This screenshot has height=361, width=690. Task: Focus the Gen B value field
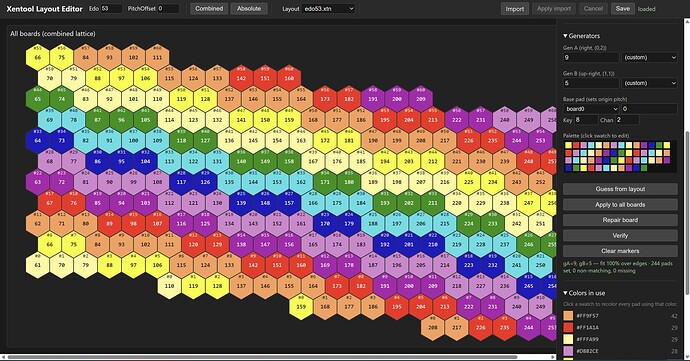tap(591, 83)
